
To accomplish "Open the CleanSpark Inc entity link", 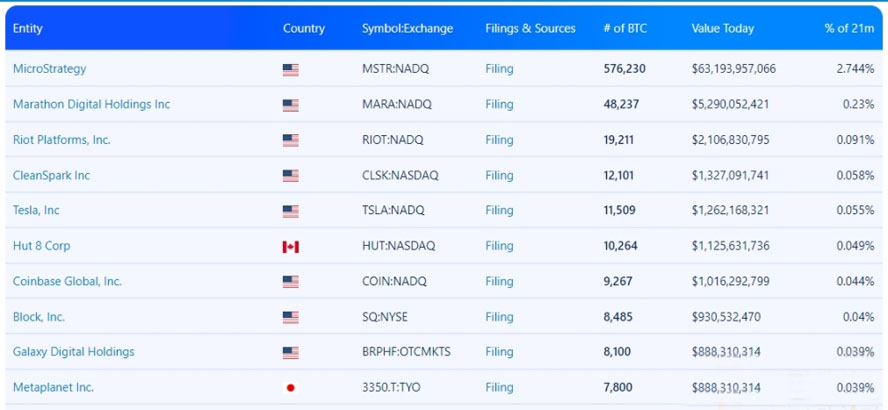I will tap(51, 175).
